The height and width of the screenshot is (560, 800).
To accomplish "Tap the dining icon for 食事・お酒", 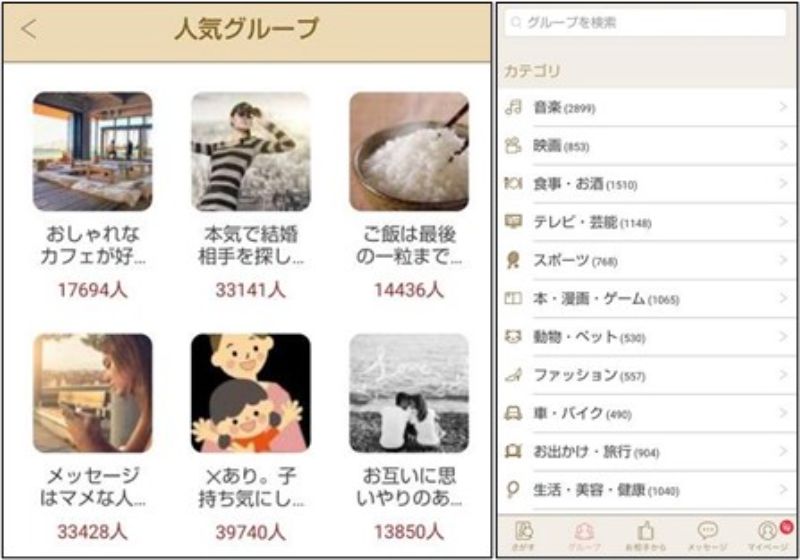I will [x=513, y=183].
